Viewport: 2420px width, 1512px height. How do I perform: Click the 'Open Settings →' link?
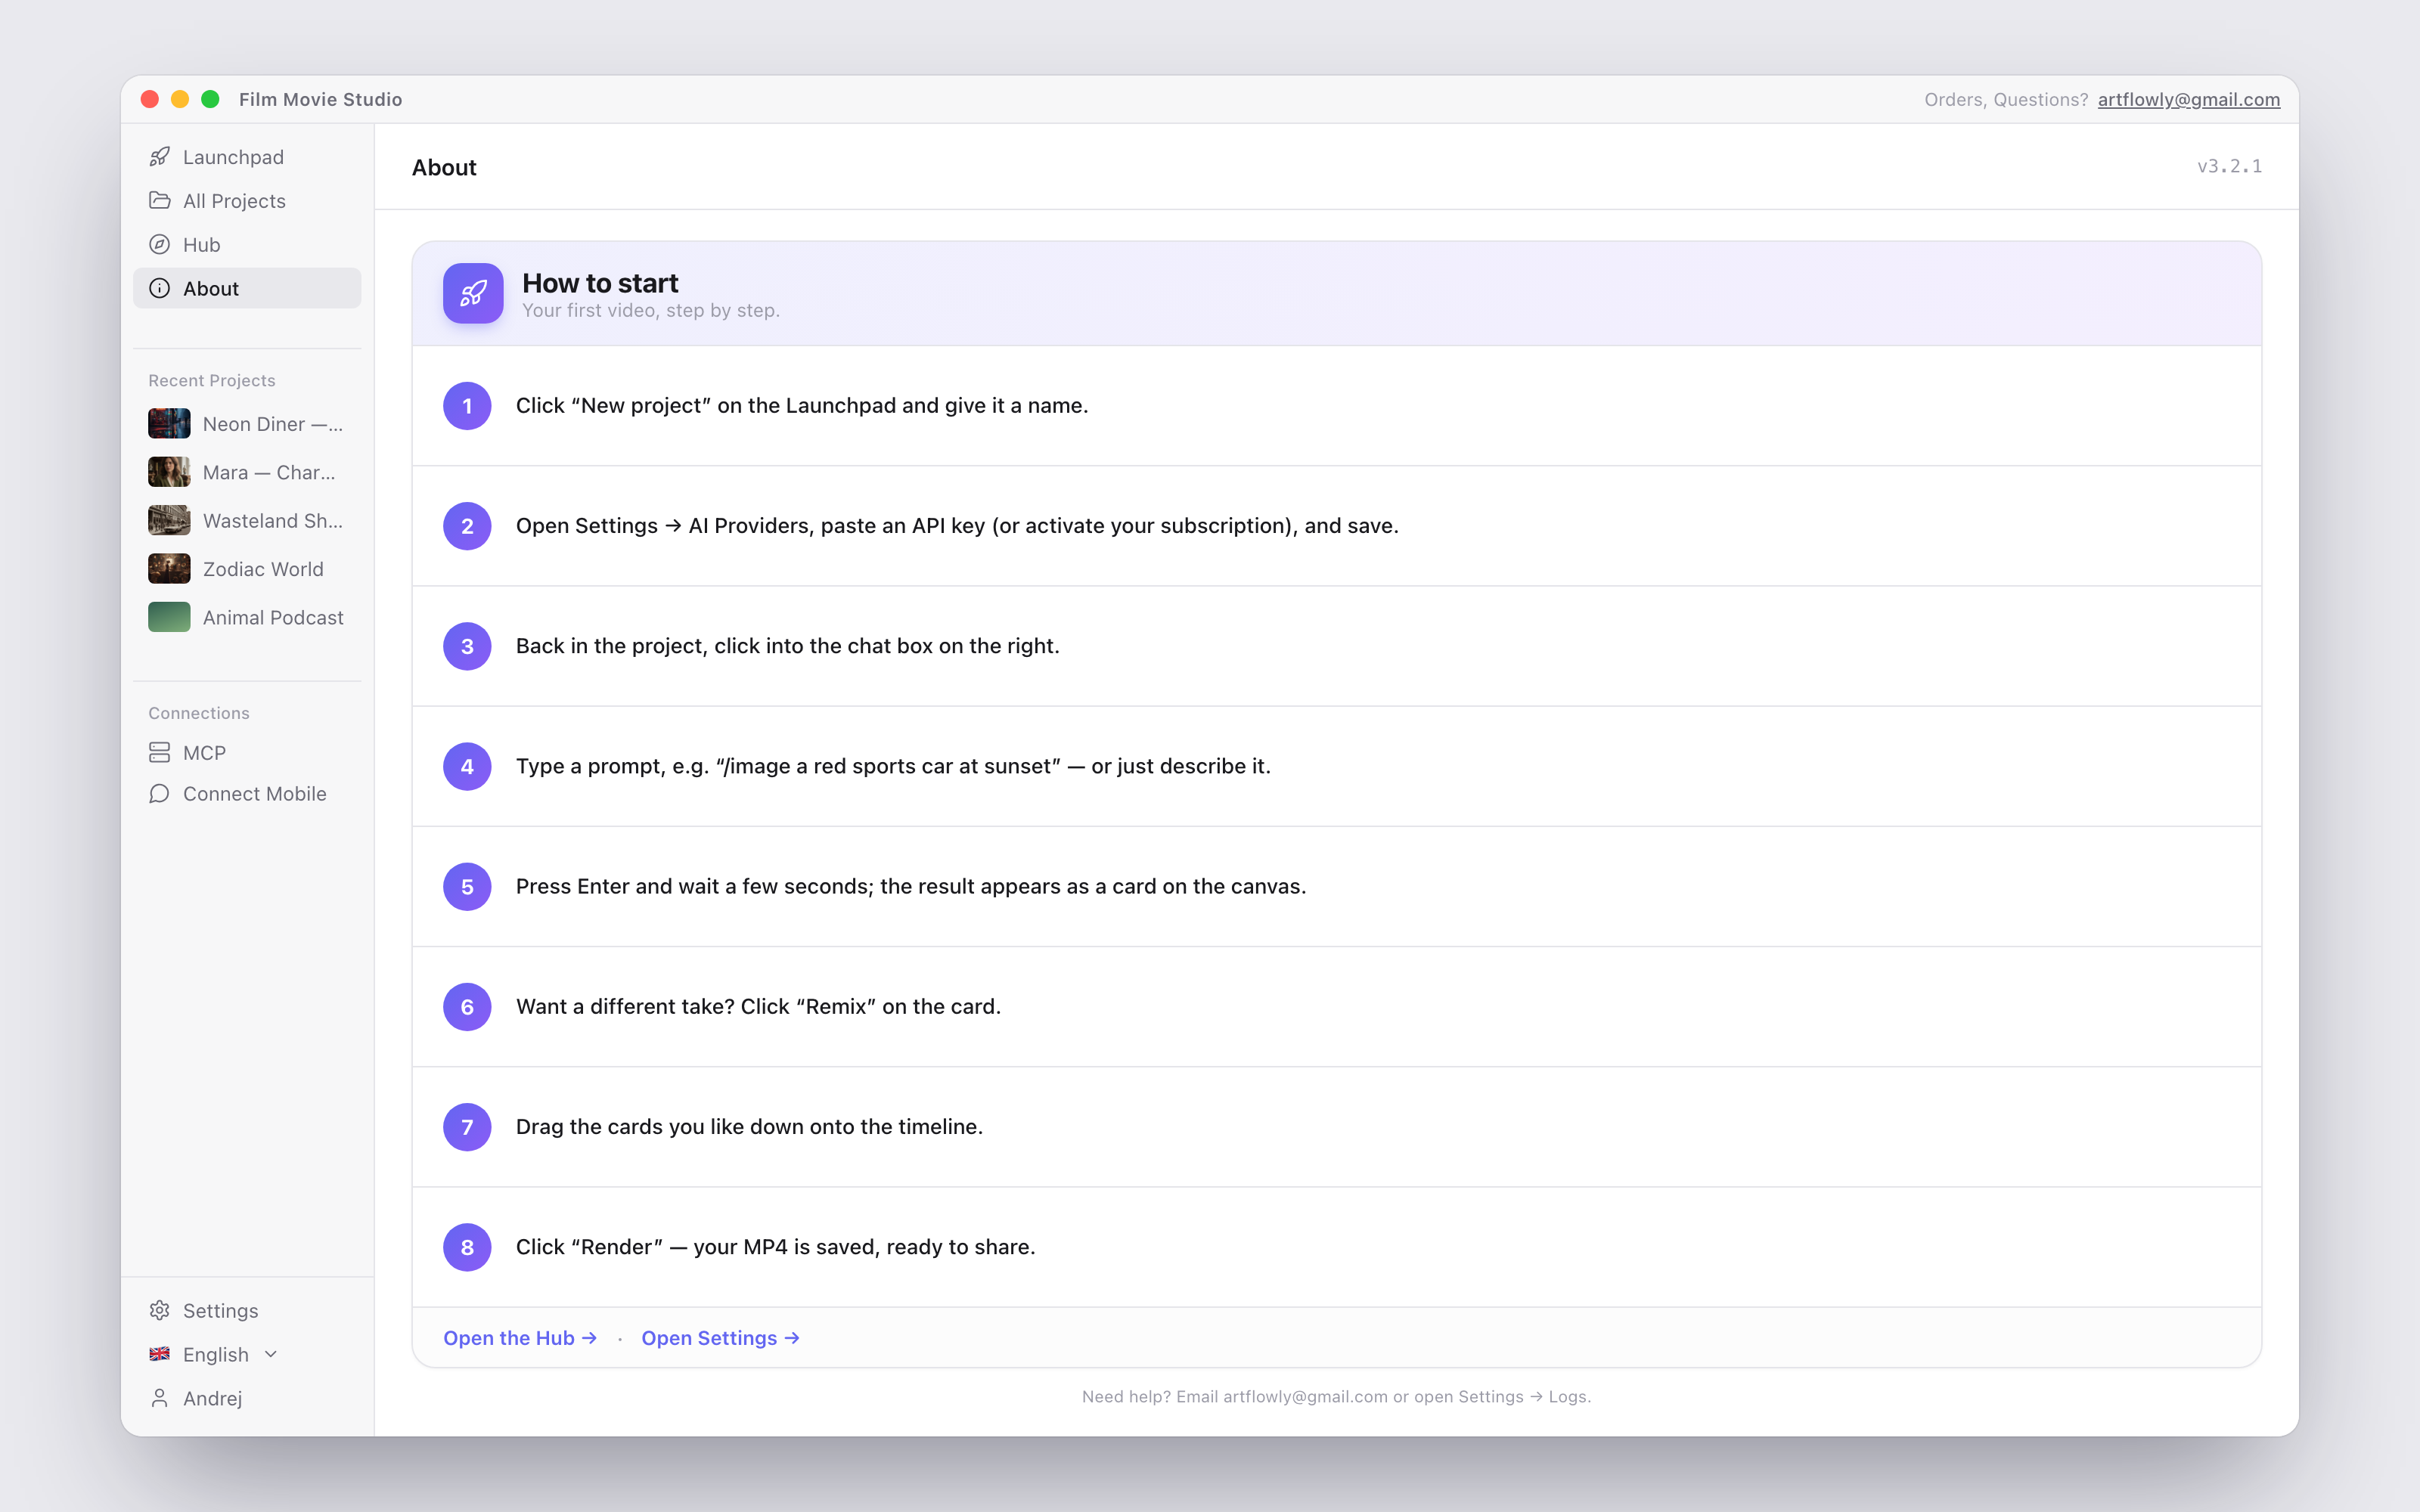[720, 1338]
